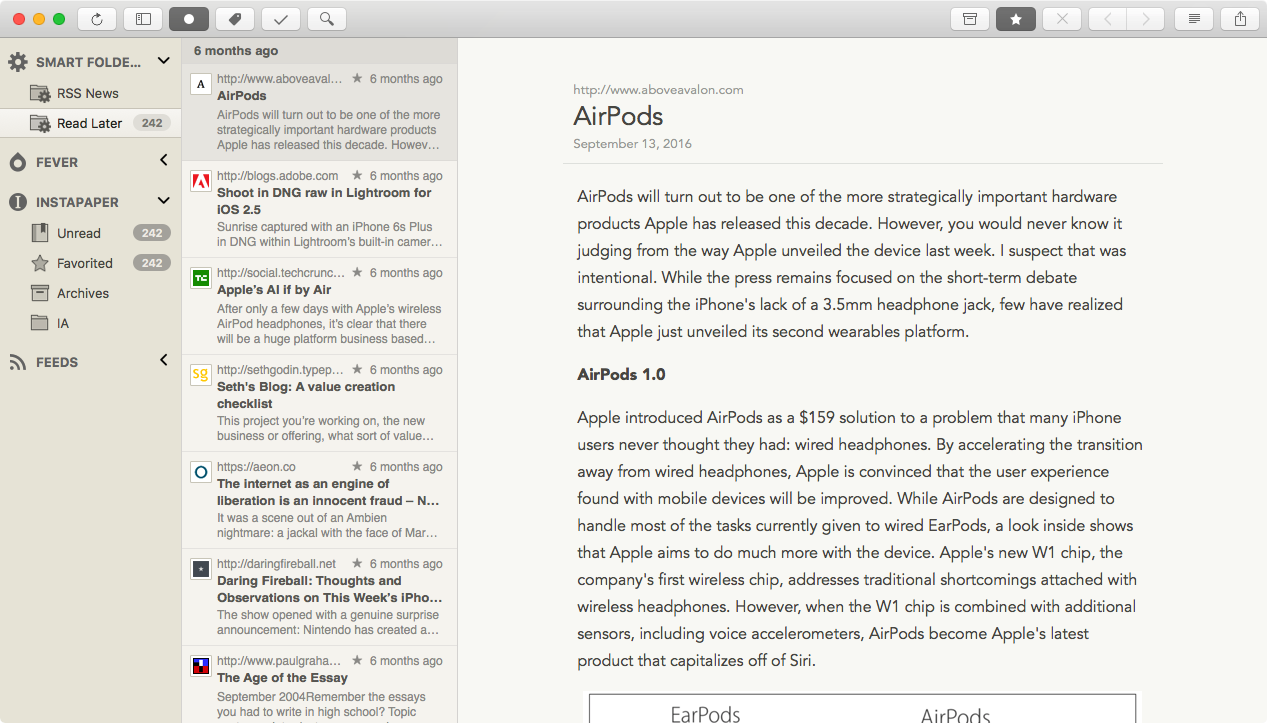Click the blogs.adobe.com source URL
Screen dimensions: 1267x723
[278, 176]
